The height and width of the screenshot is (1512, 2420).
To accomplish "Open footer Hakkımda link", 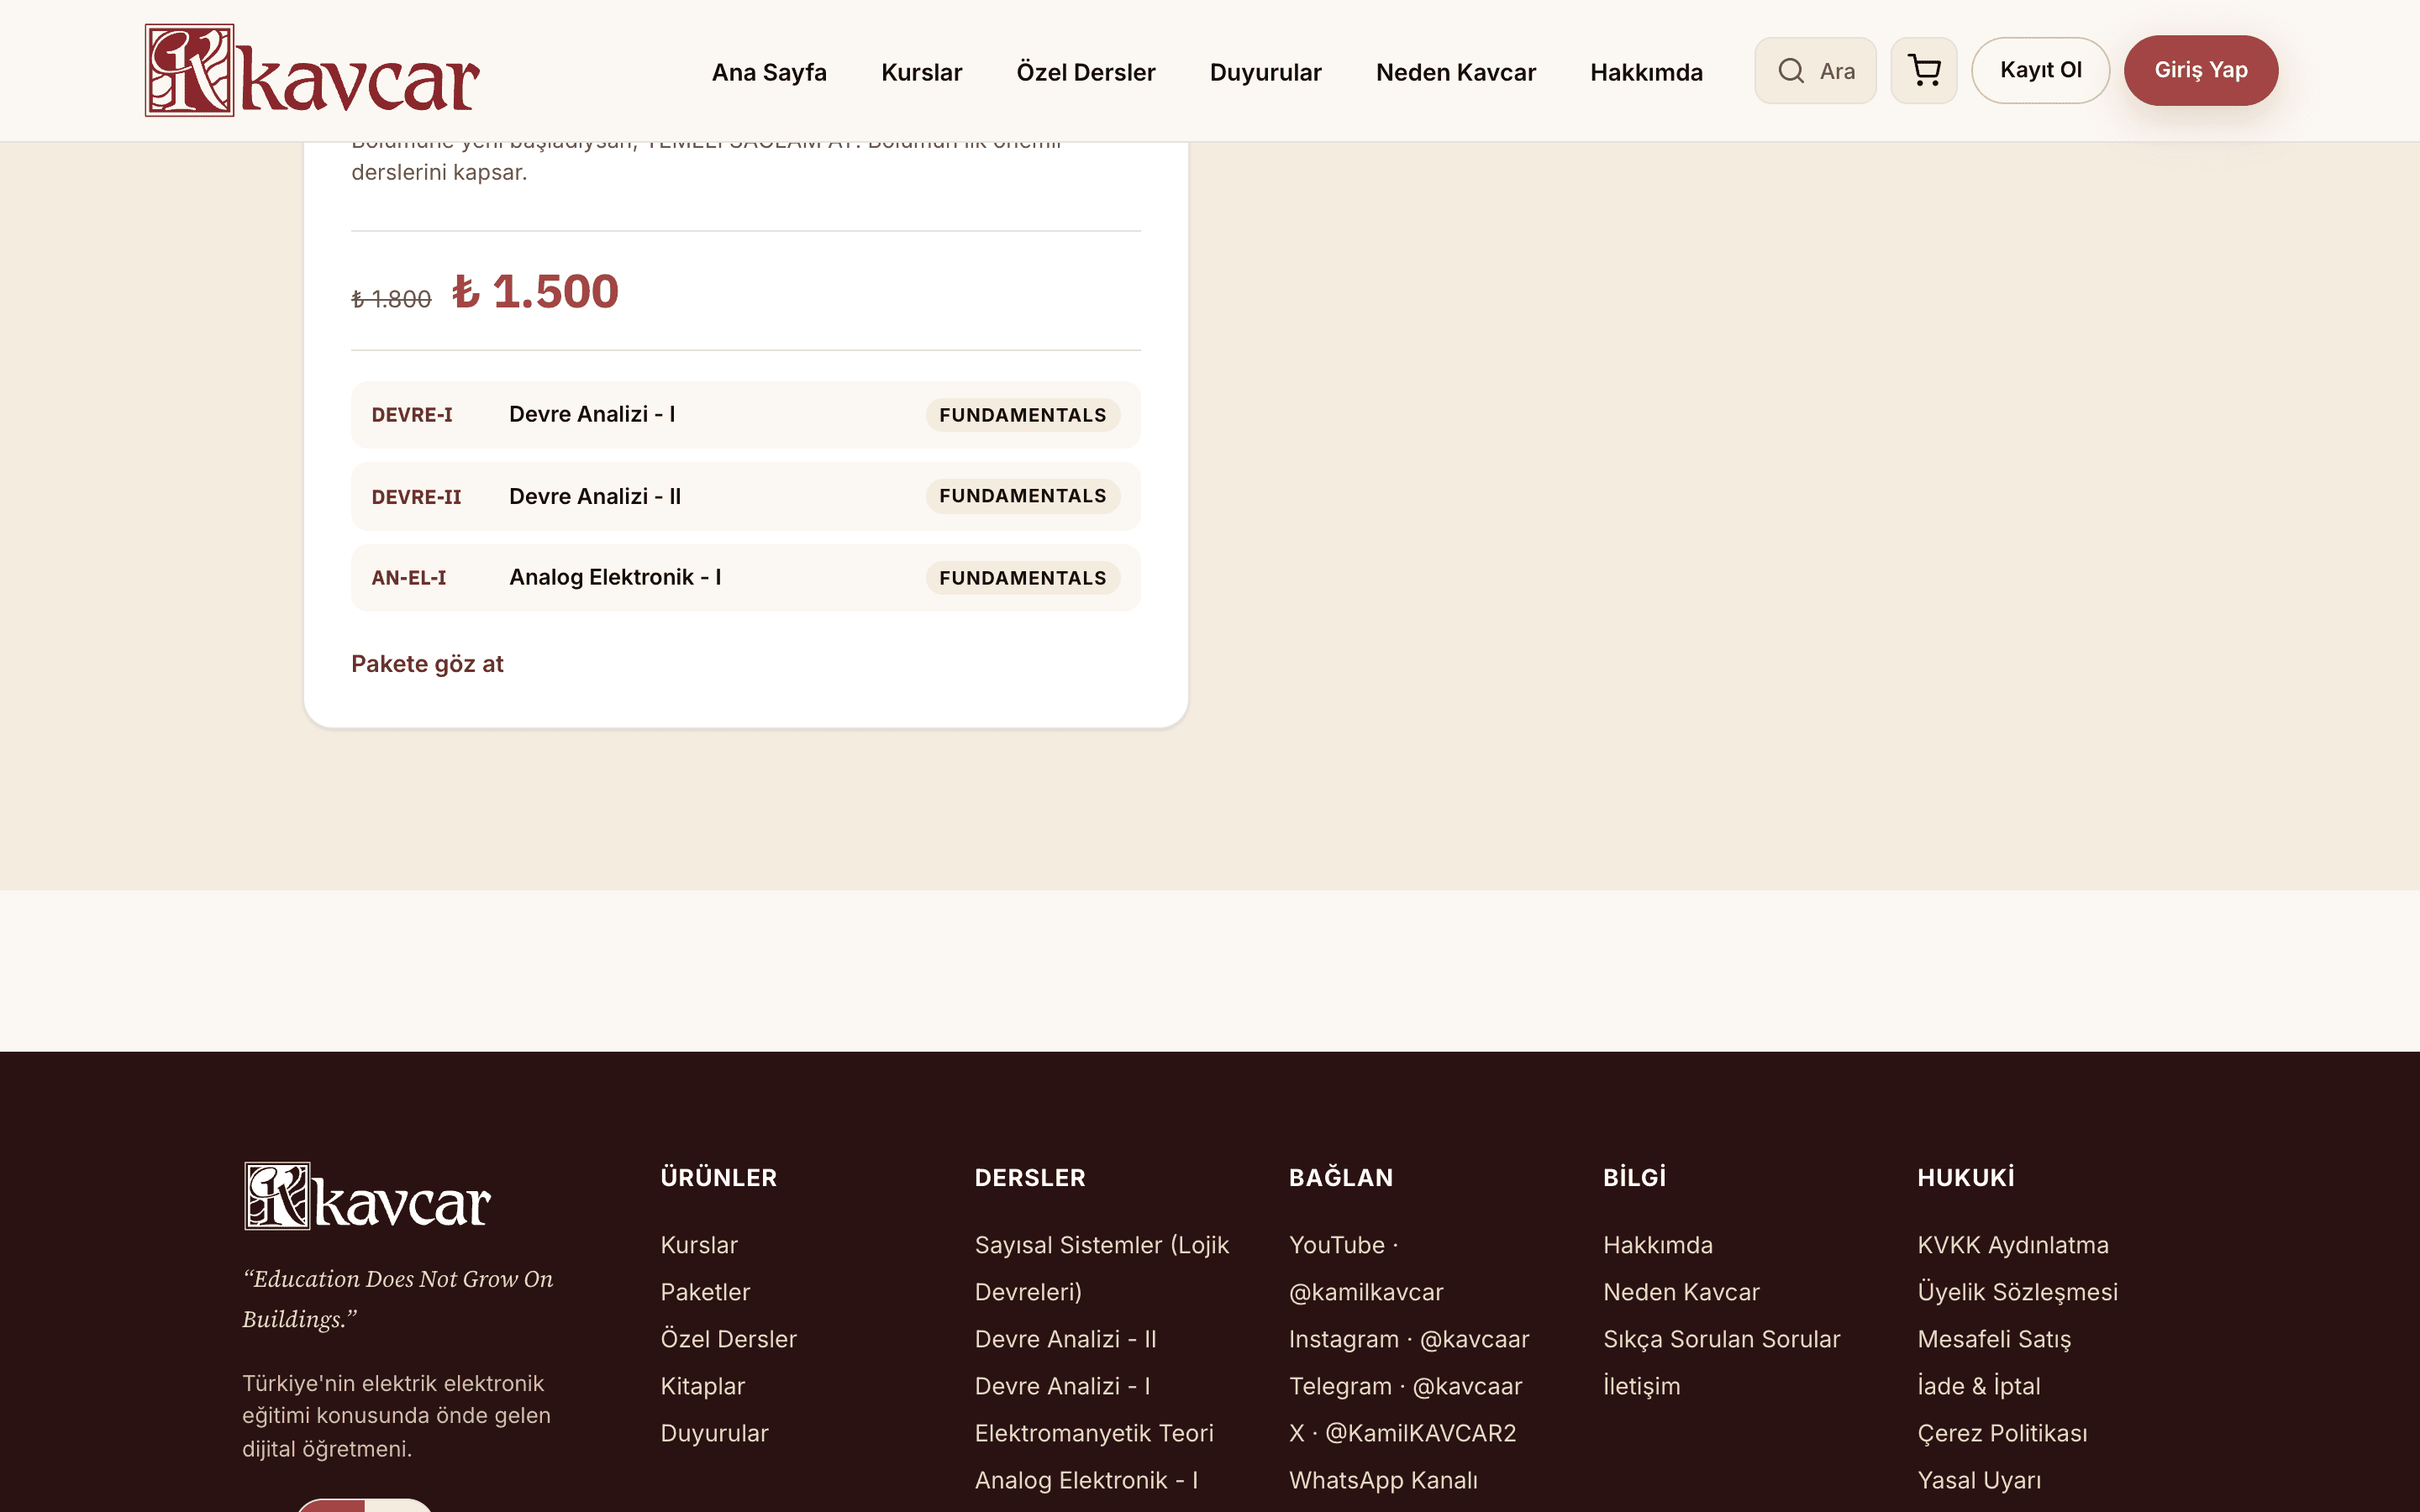I will (x=1658, y=1245).
